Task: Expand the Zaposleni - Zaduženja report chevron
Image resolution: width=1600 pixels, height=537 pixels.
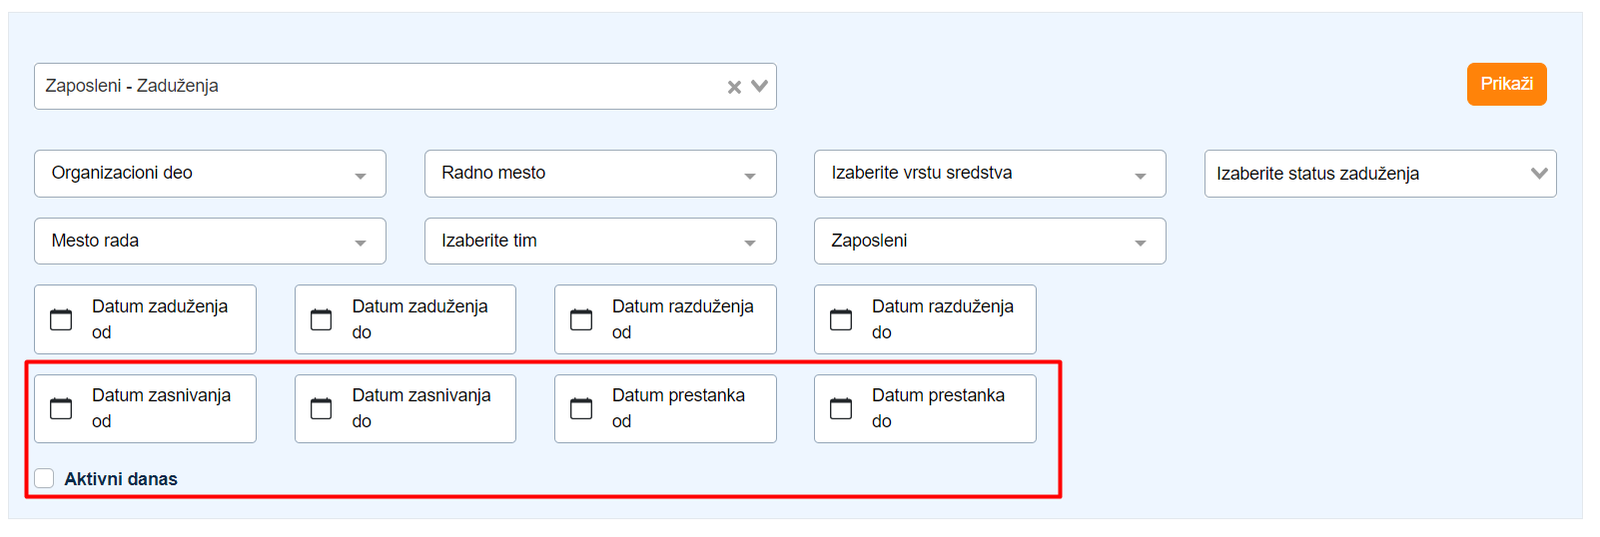Action: [x=760, y=86]
